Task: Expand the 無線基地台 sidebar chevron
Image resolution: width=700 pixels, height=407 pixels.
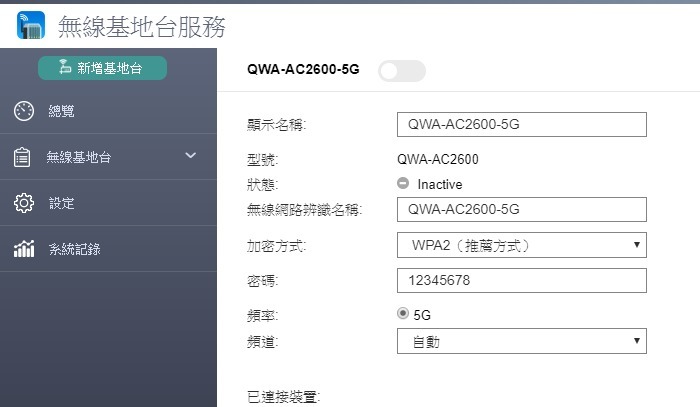Action: point(191,156)
